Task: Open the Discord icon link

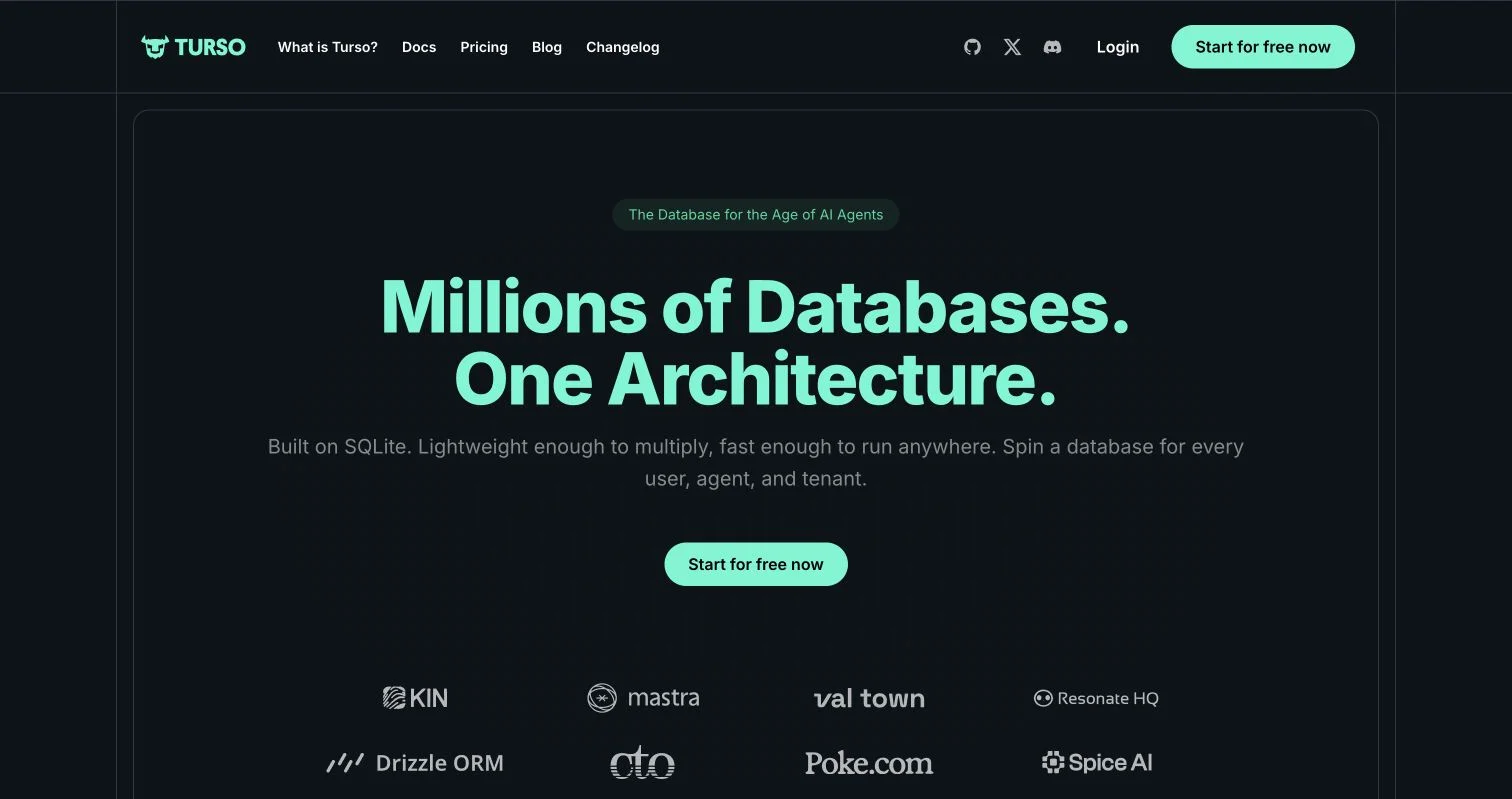Action: pyautogui.click(x=1052, y=47)
